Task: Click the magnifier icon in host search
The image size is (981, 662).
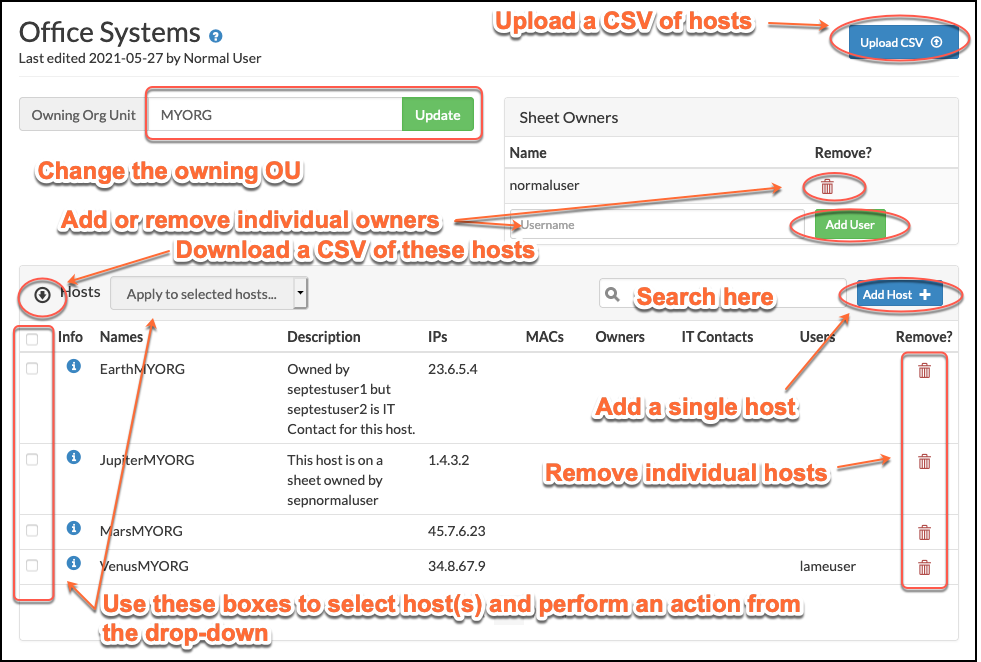Action: coord(612,294)
